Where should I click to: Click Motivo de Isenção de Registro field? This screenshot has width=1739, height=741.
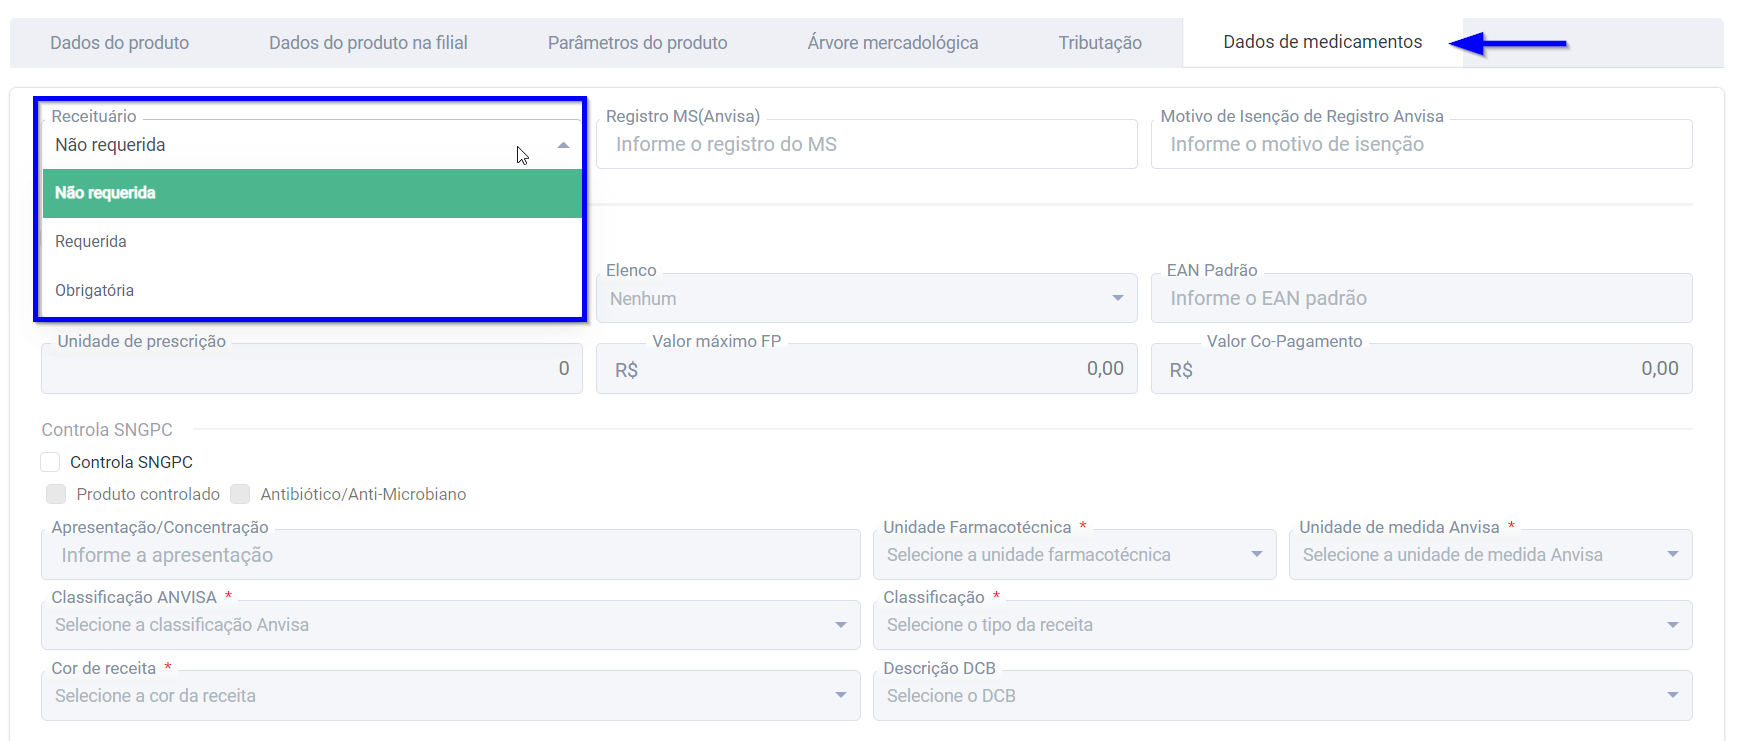(x=1421, y=144)
